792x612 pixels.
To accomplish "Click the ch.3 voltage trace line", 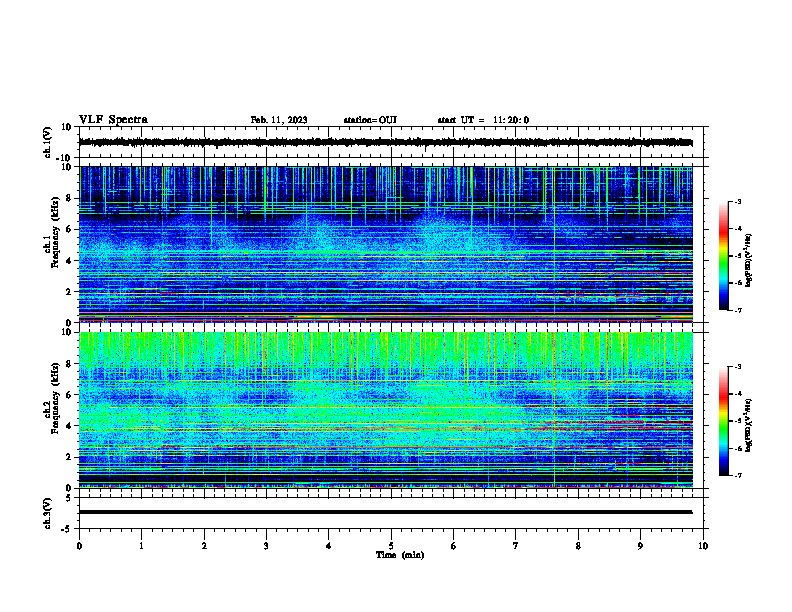I will pos(385,512).
